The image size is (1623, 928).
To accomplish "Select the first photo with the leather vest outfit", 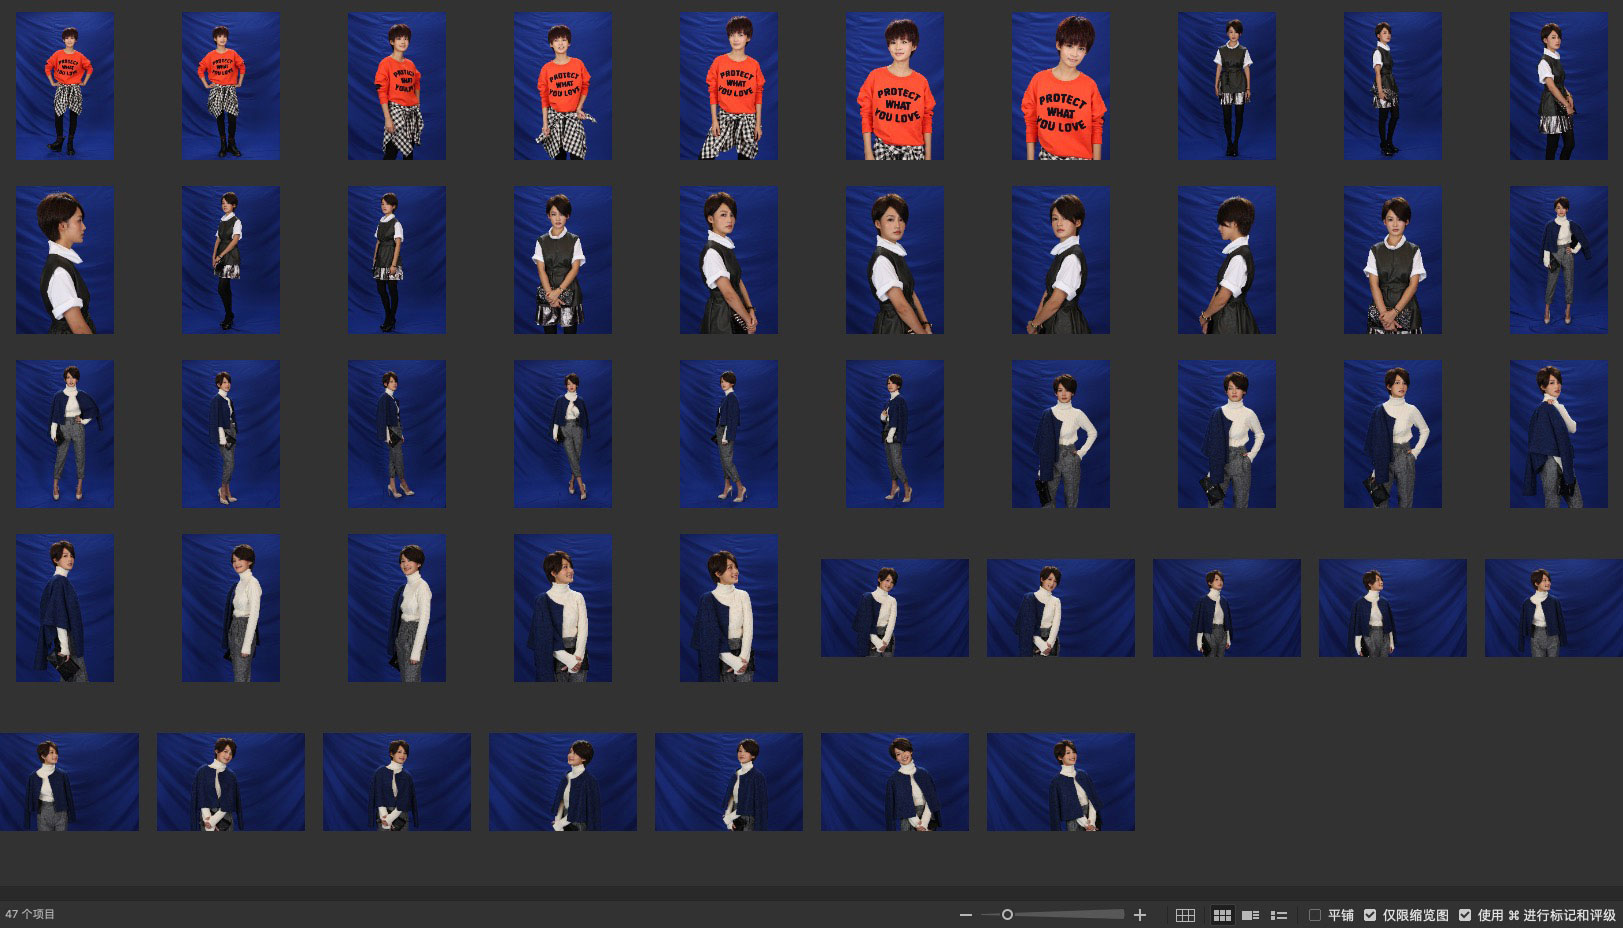I will click(1227, 86).
